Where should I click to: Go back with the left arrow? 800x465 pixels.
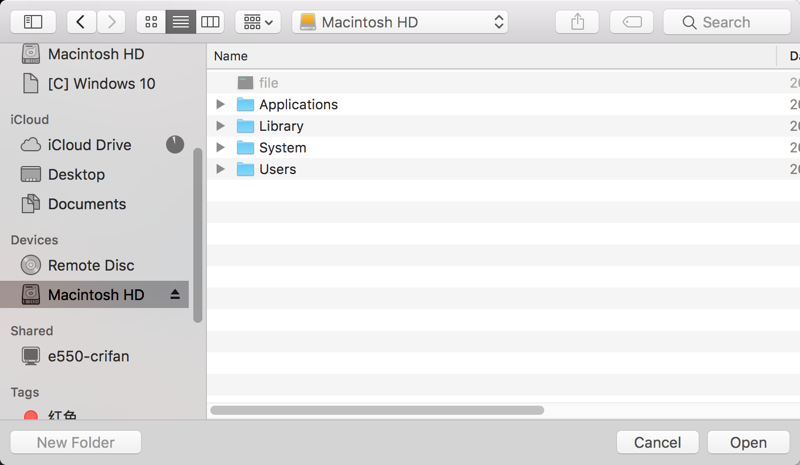click(81, 22)
